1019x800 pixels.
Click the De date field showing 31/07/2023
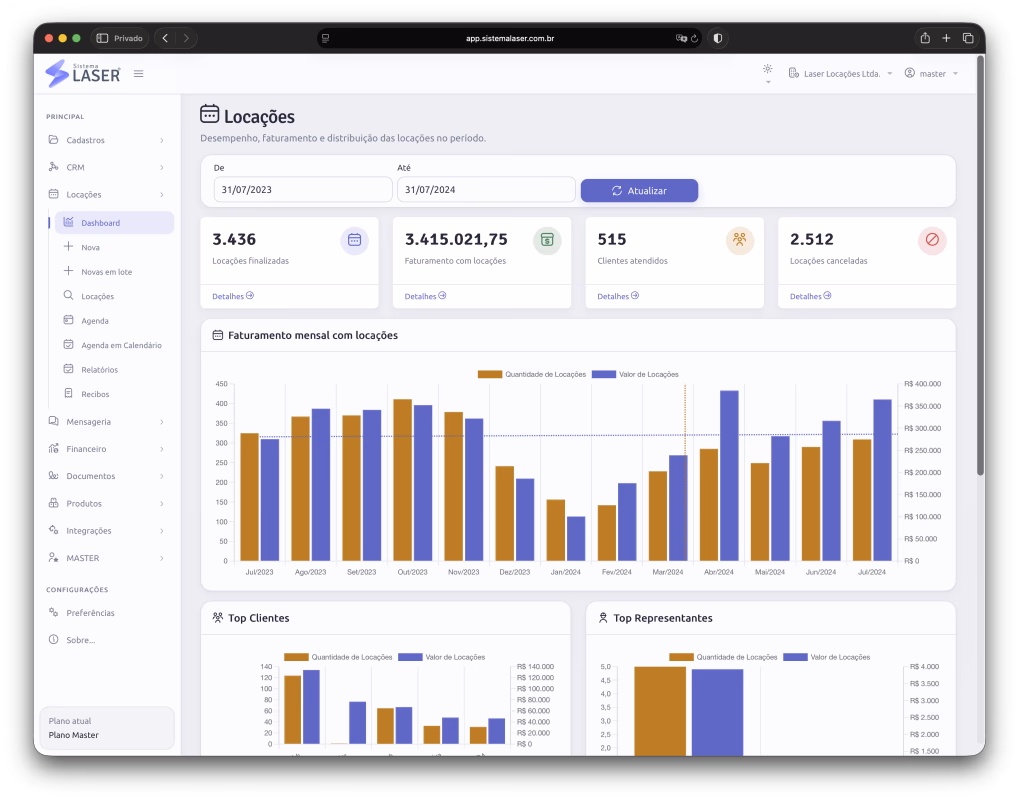pos(303,190)
